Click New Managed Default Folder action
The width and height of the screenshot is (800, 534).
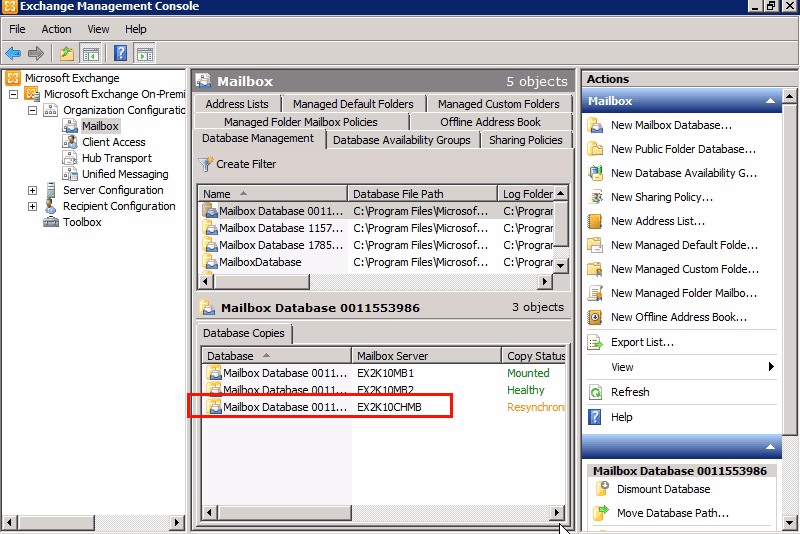(x=684, y=245)
